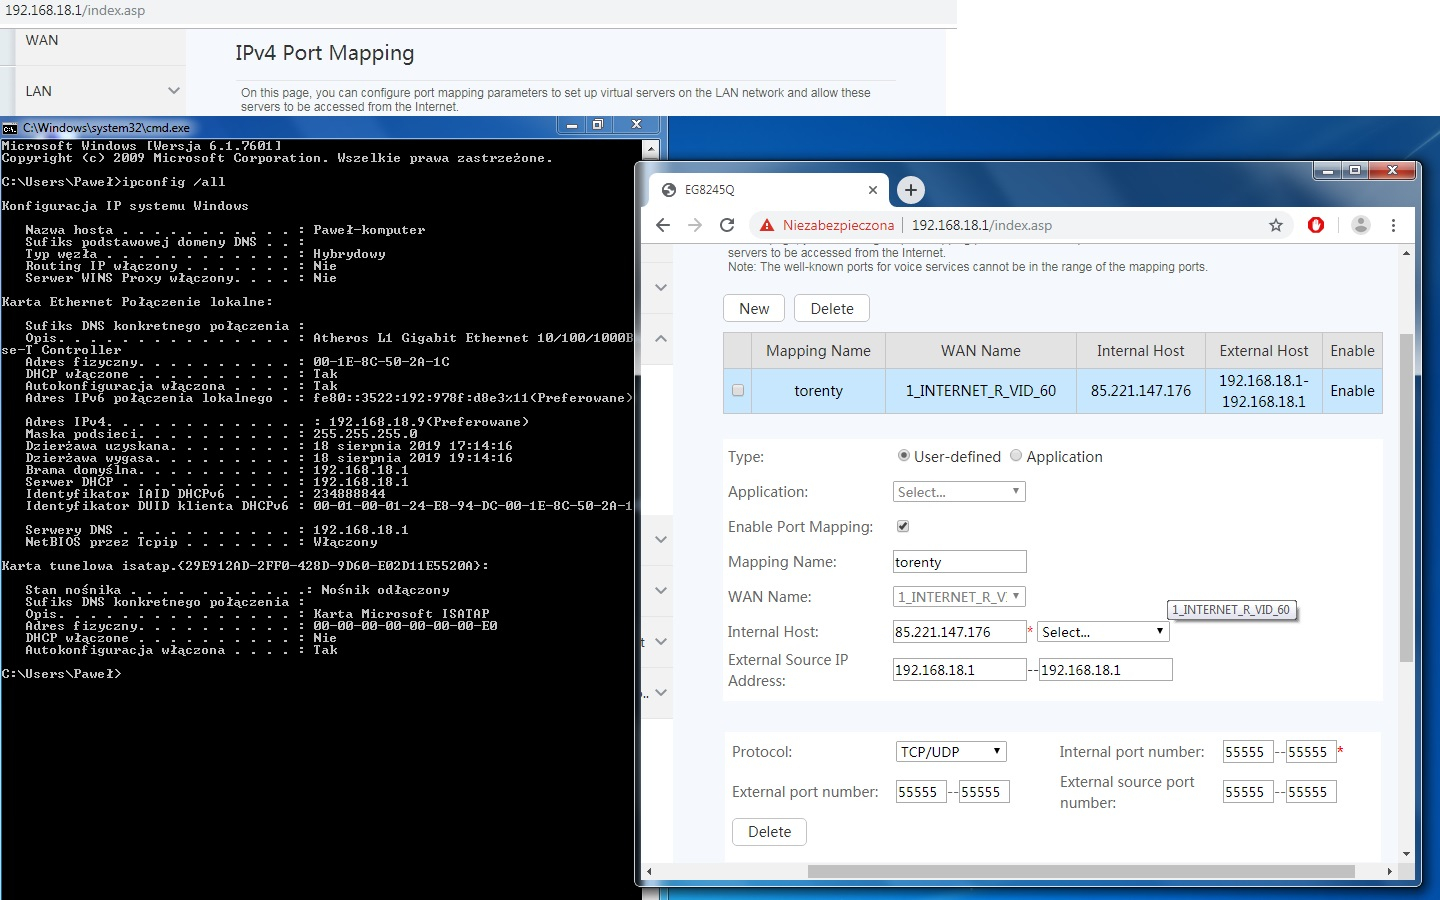Open the Protocol TCP/UDP dropdown
1440x900 pixels.
point(951,752)
